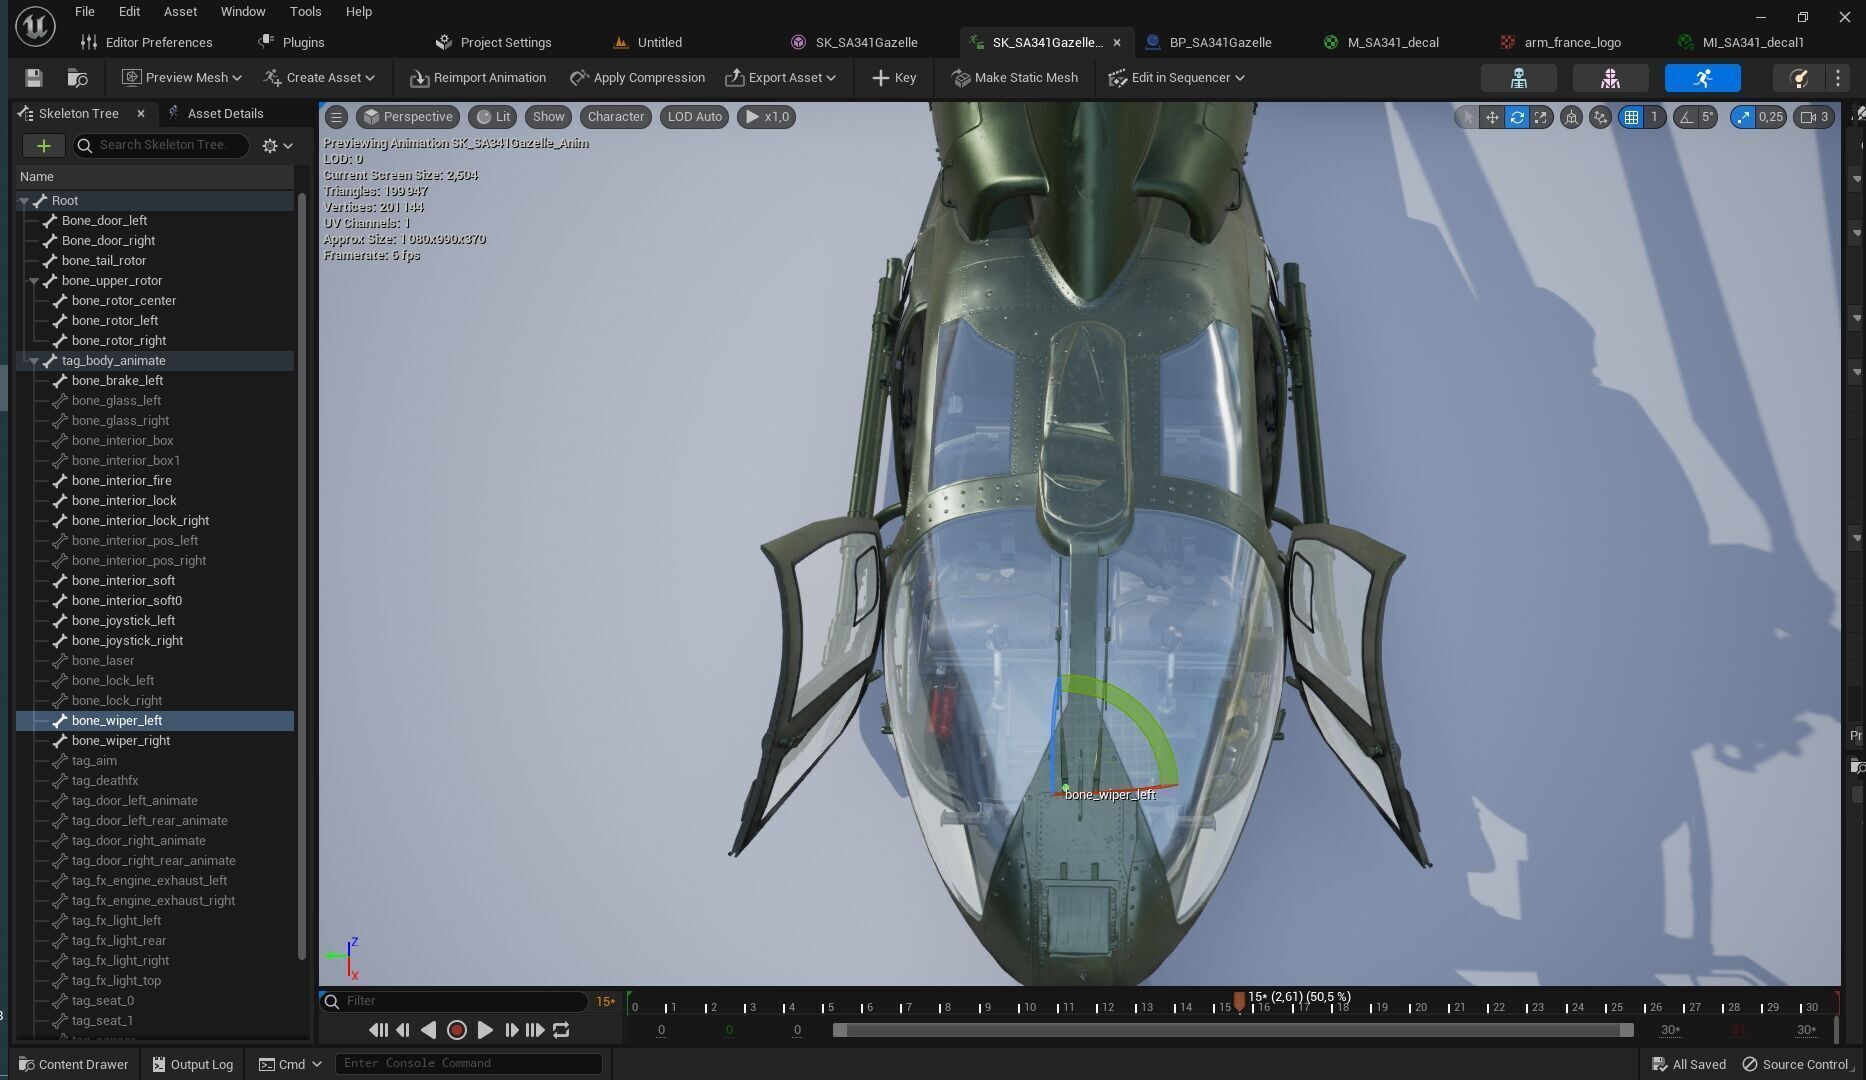
Task: Open the File menu
Action: click(85, 12)
